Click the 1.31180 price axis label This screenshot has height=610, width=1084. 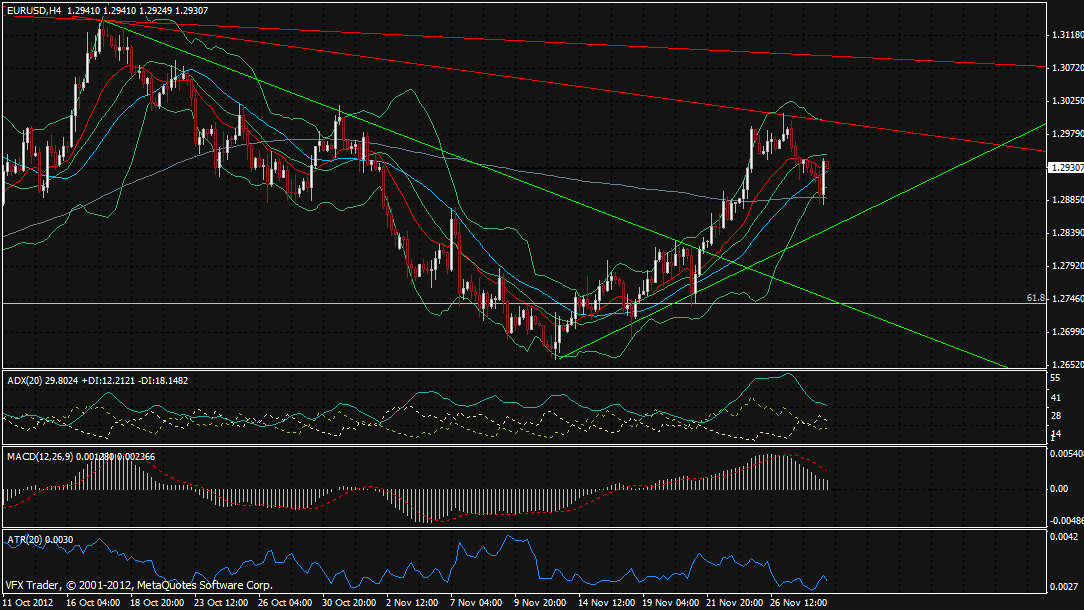[x=1065, y=35]
